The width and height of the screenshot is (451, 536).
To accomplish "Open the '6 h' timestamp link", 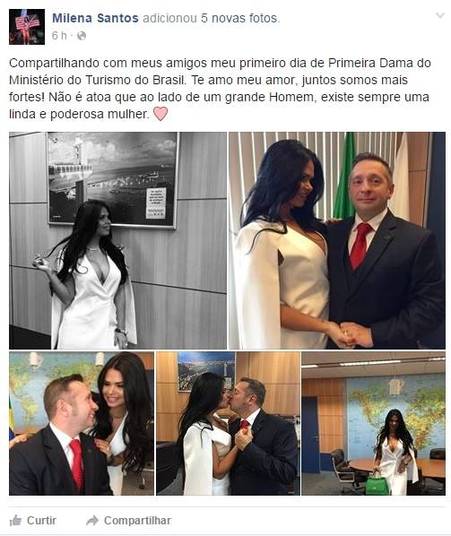I will (59, 36).
